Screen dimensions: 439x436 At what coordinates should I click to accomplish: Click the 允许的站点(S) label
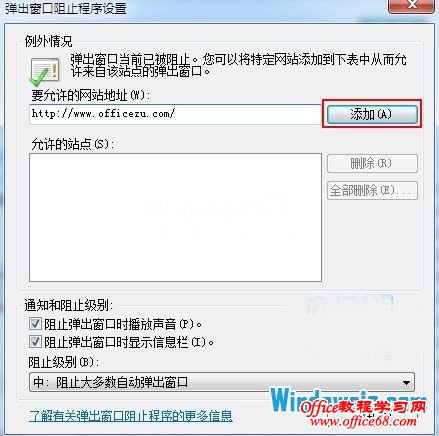73,144
